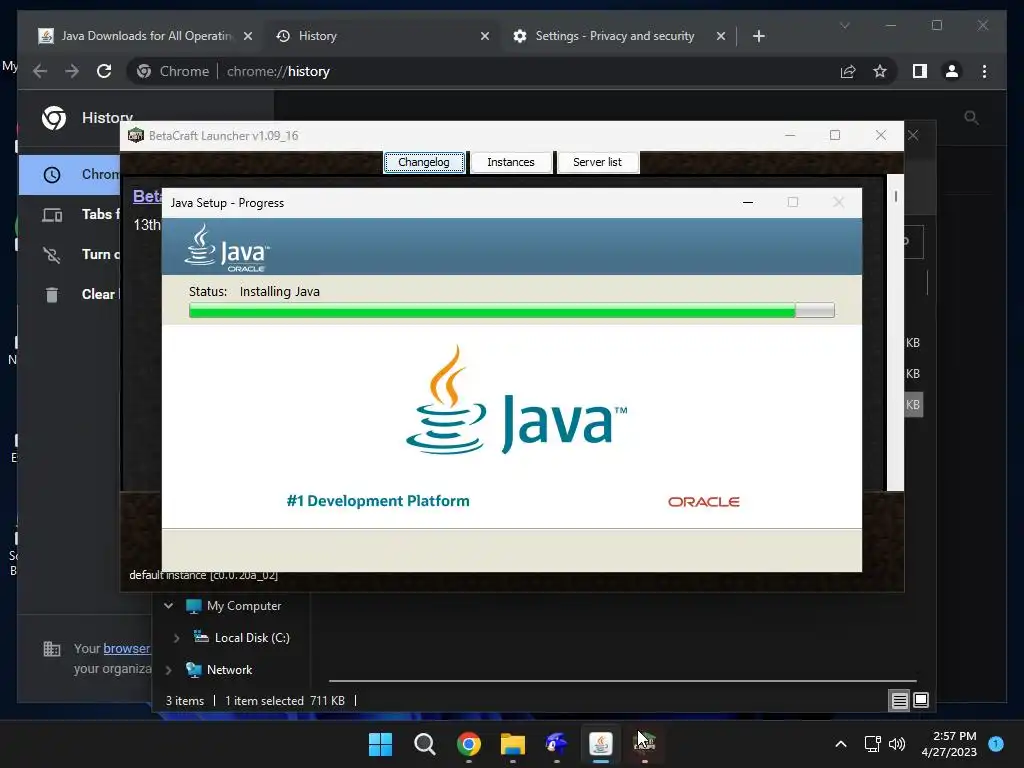
Task: Show hidden system tray icons
Action: coord(841,744)
